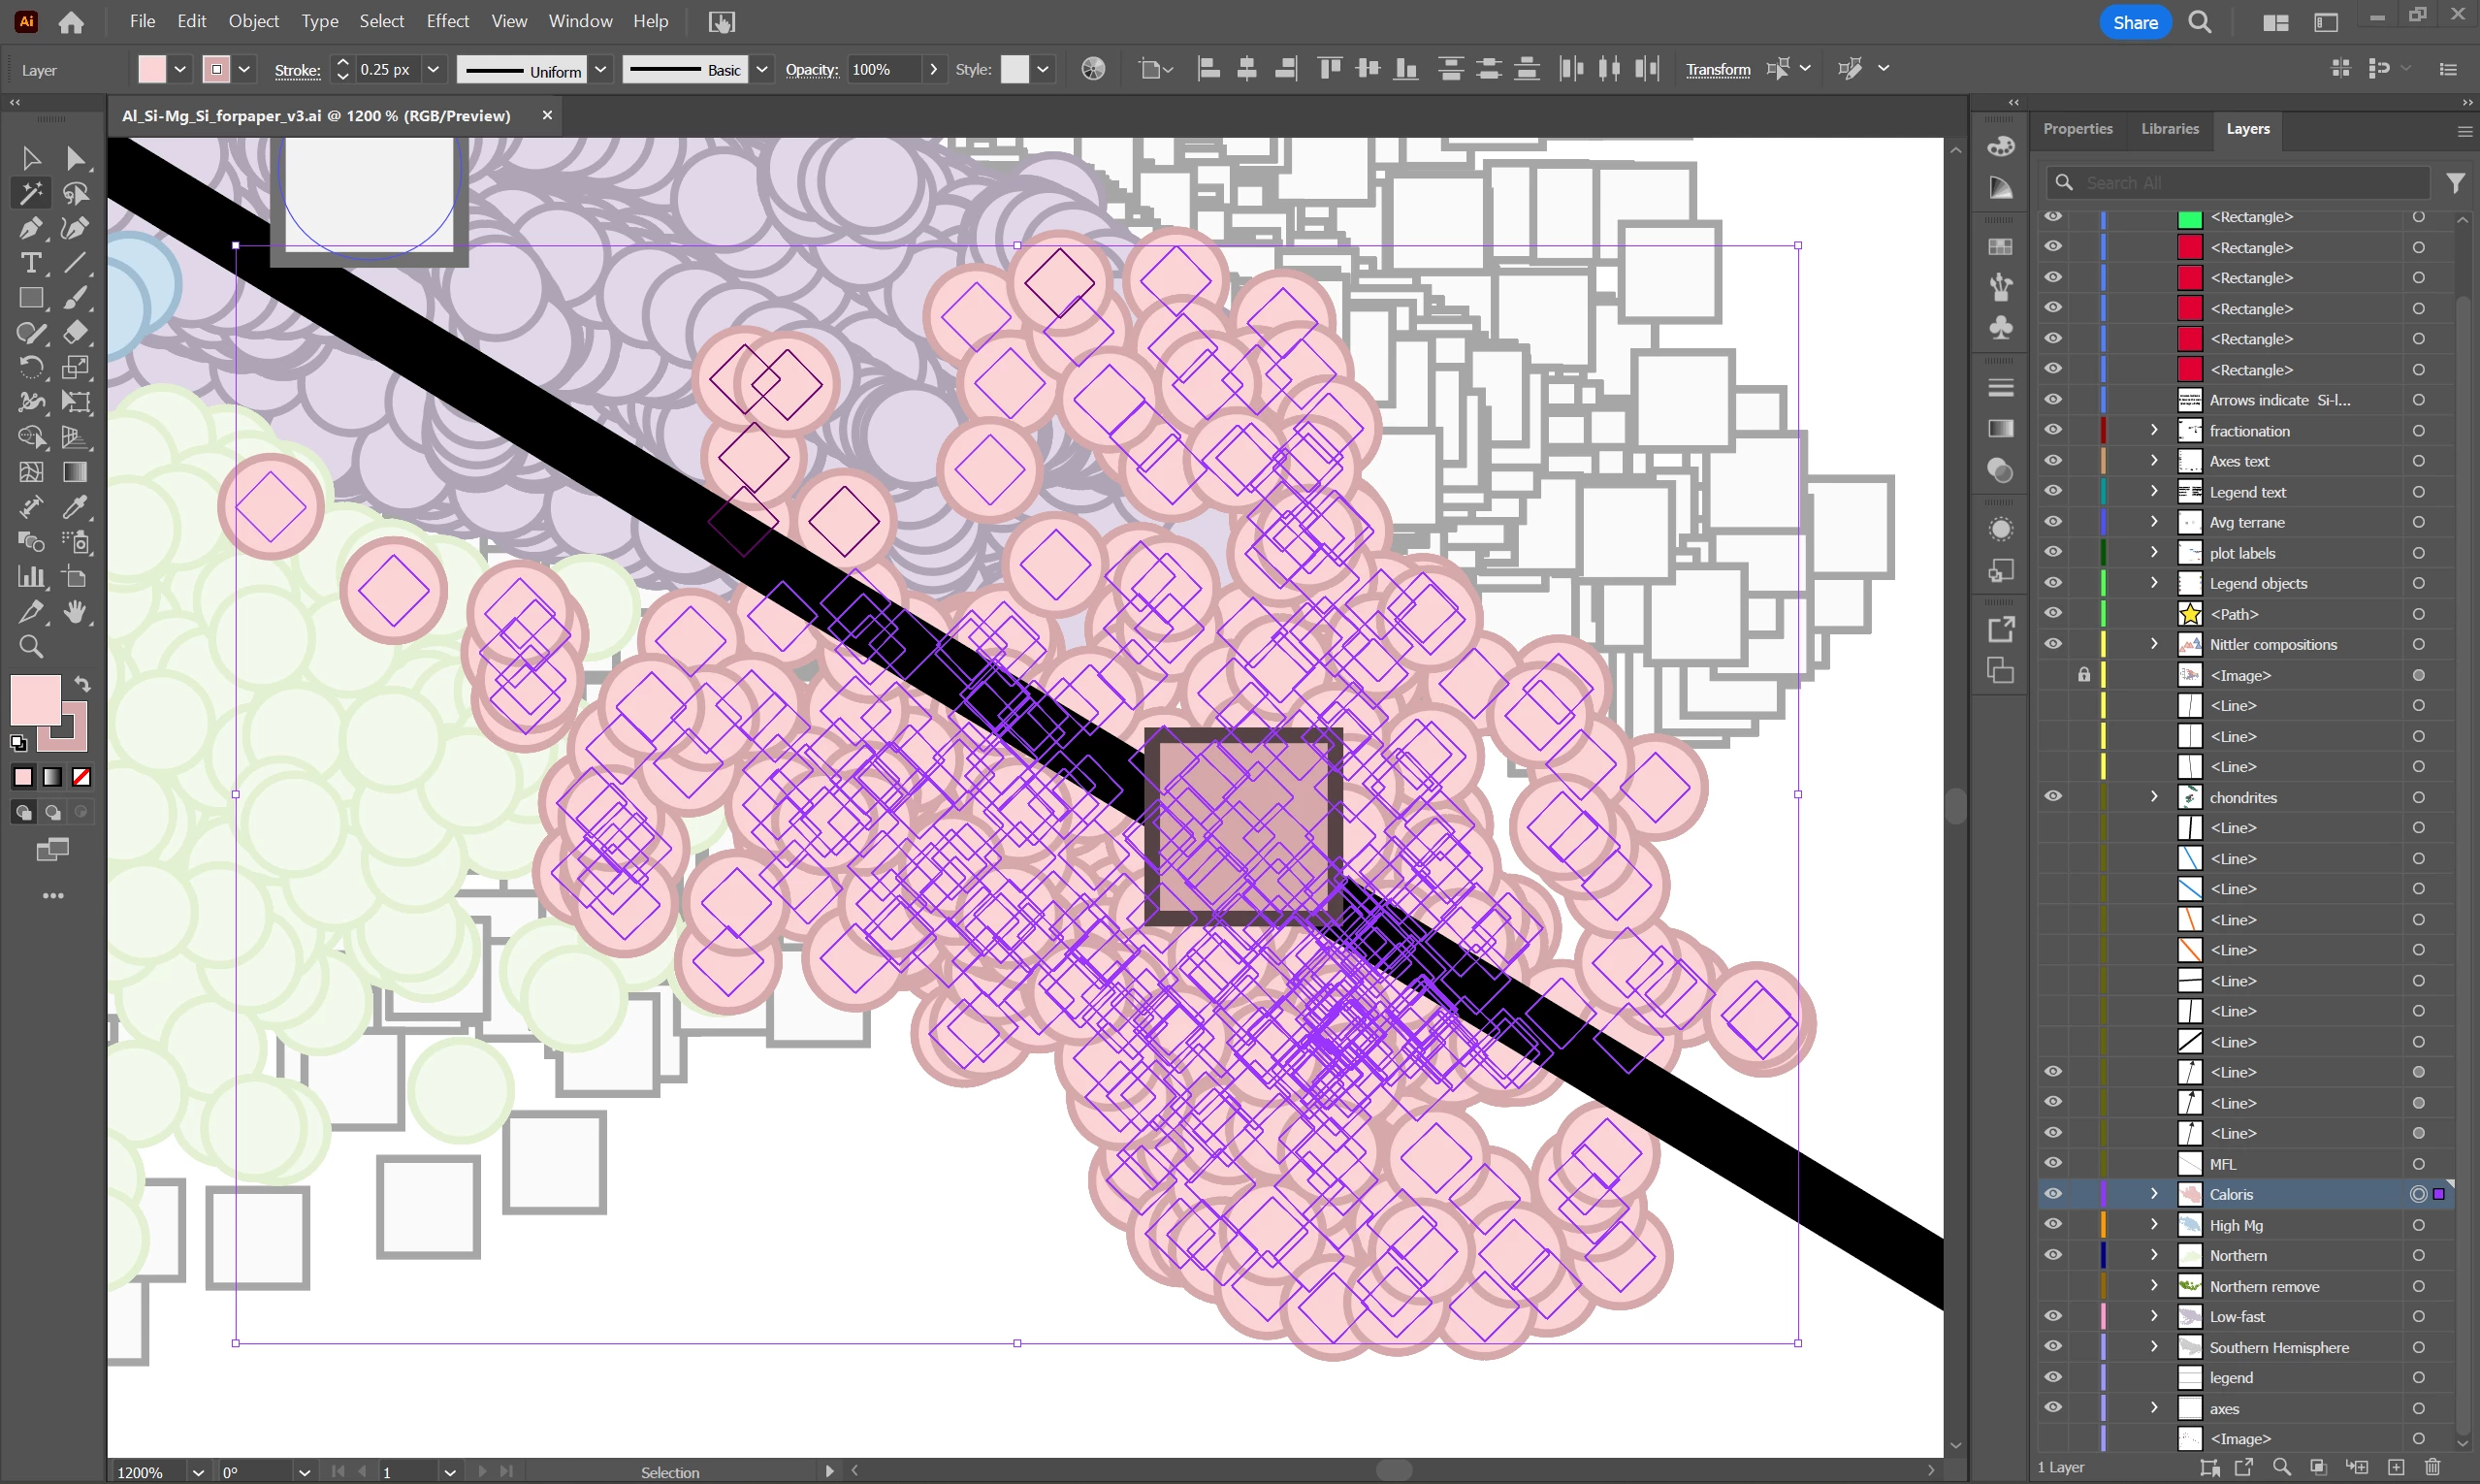Open the Transform panel link
Image resolution: width=2480 pixels, height=1484 pixels.
pyautogui.click(x=1717, y=69)
